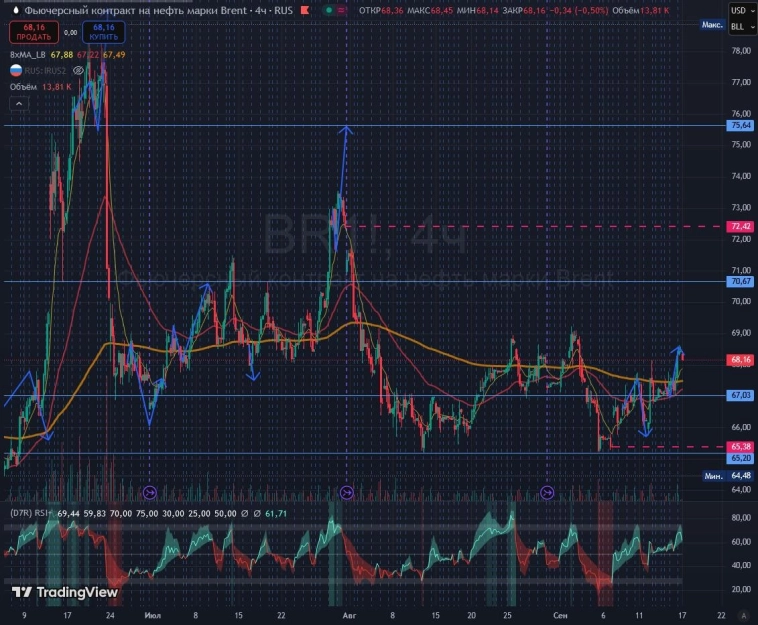The image size is (758, 625).
Task: Click the Russian flag icon of RUS:IRUS2
Action: coord(16,71)
